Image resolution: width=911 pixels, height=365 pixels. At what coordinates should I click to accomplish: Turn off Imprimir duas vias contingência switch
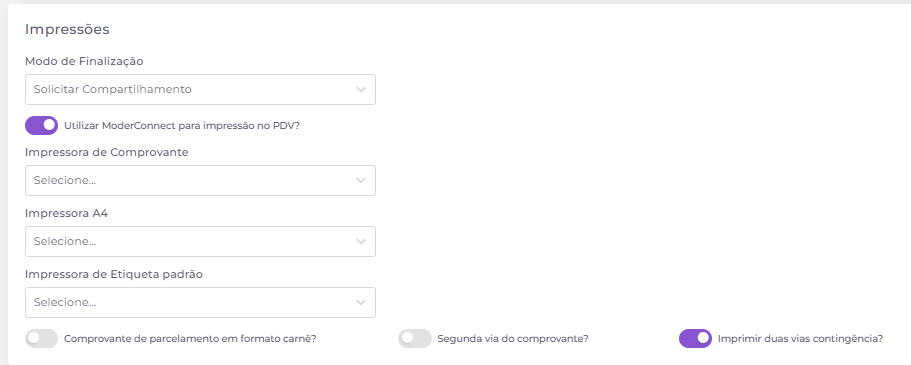695,338
